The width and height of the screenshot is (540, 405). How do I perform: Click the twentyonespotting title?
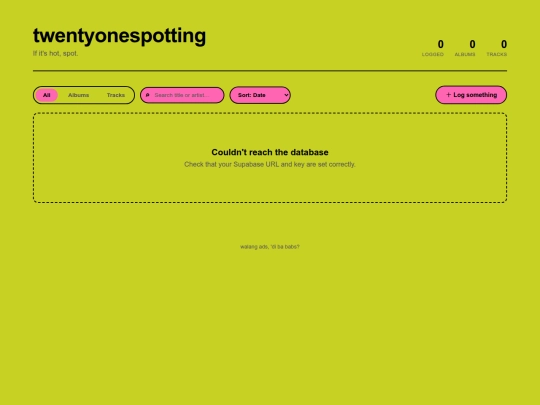click(120, 36)
